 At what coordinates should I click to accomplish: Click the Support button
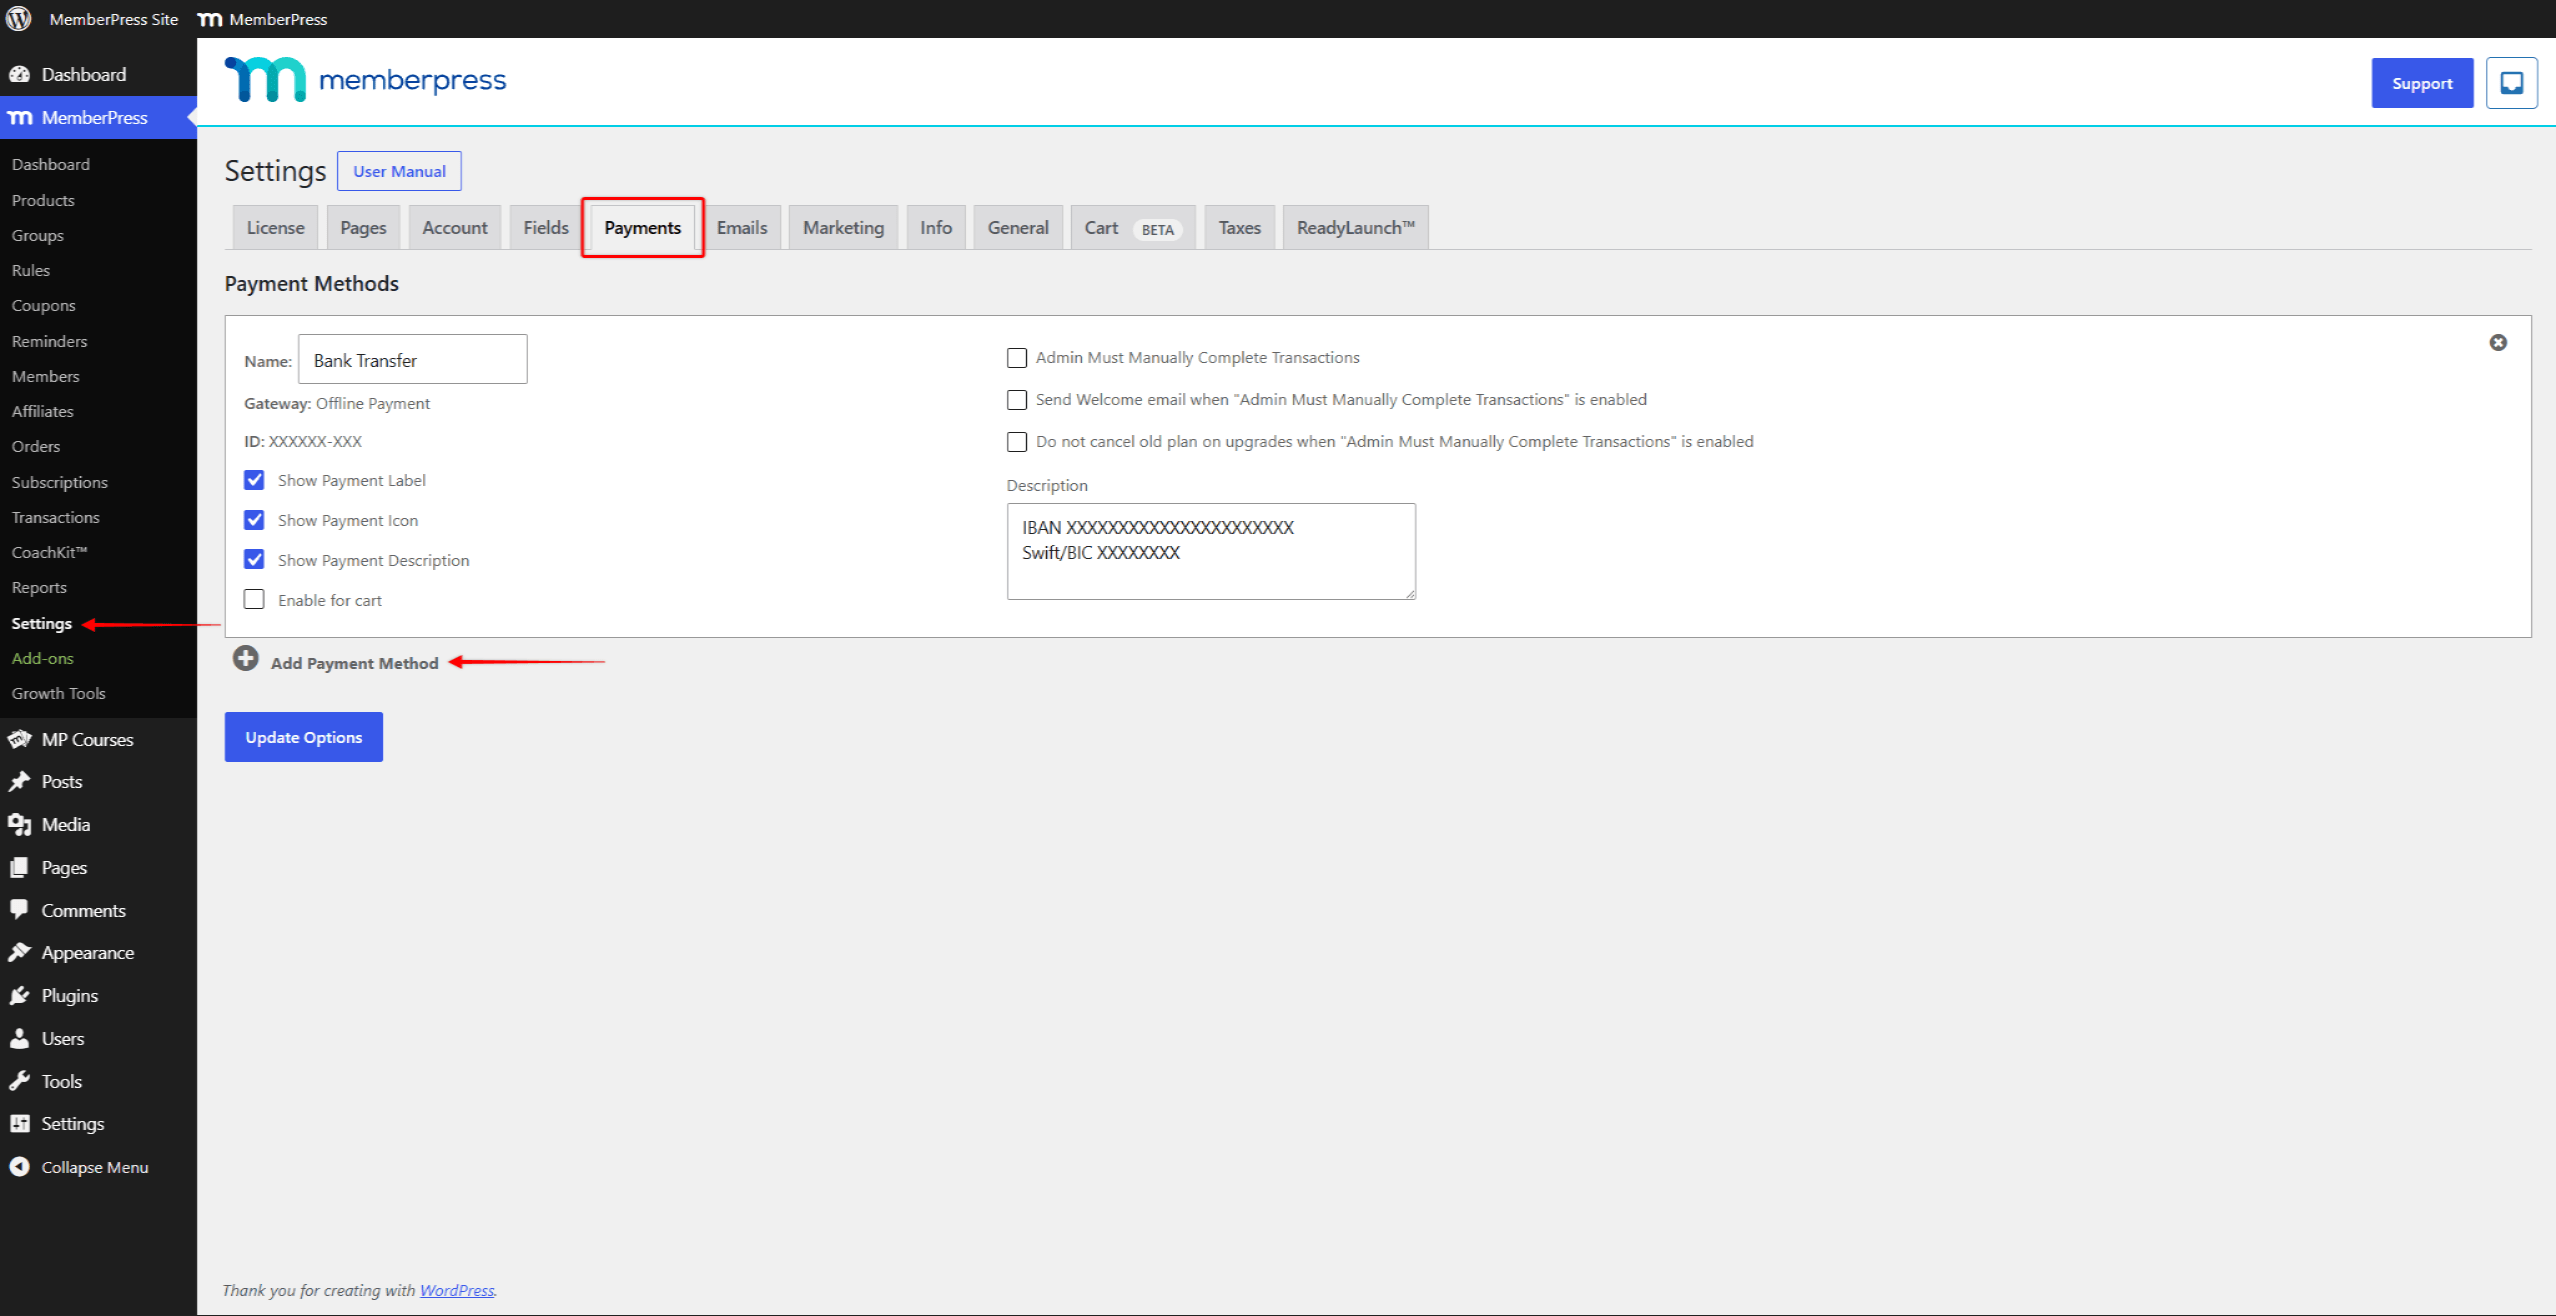coord(2422,83)
